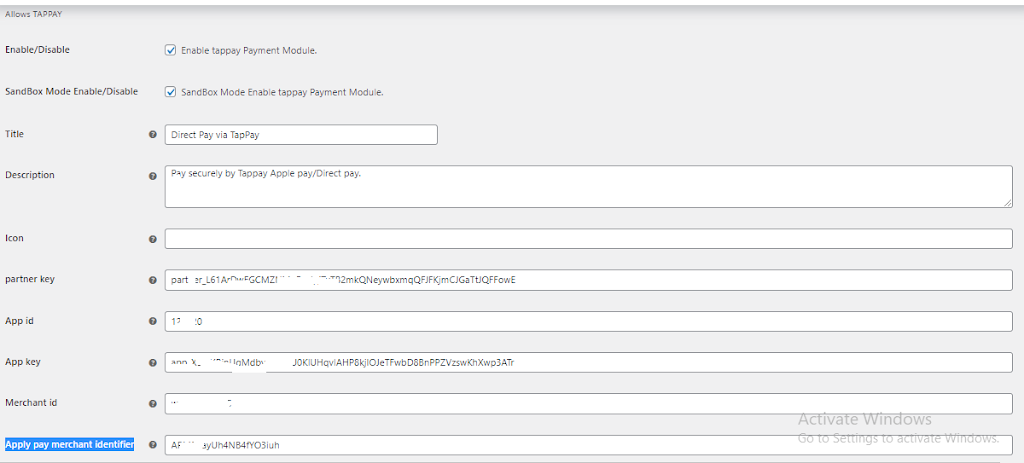This screenshot has width=1024, height=463.
Task: Focus the App key input field
Action: [588, 362]
